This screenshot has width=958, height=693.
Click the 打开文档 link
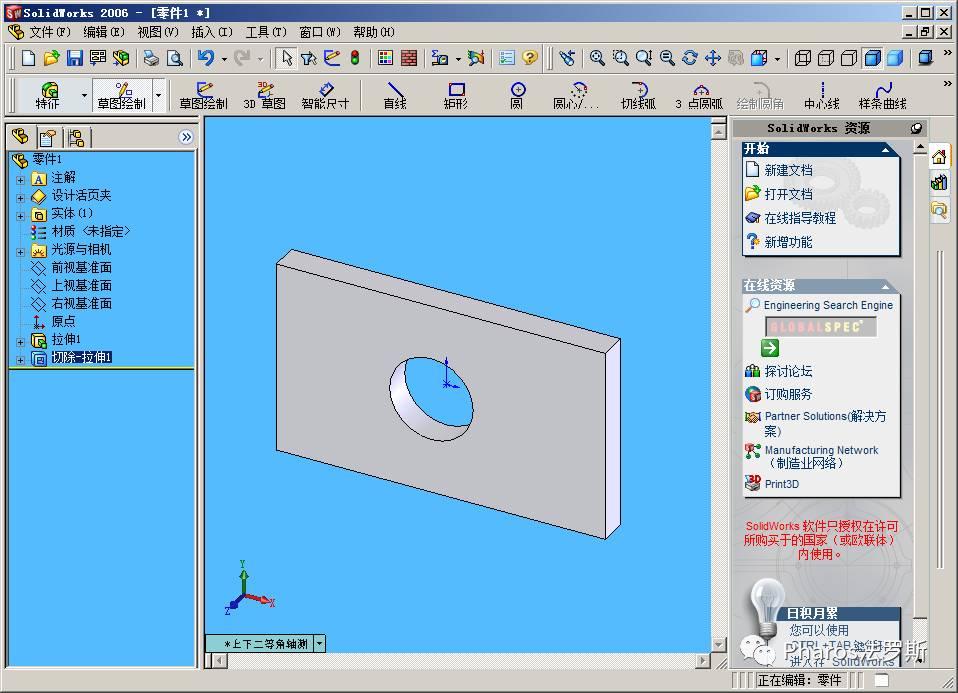[788, 194]
